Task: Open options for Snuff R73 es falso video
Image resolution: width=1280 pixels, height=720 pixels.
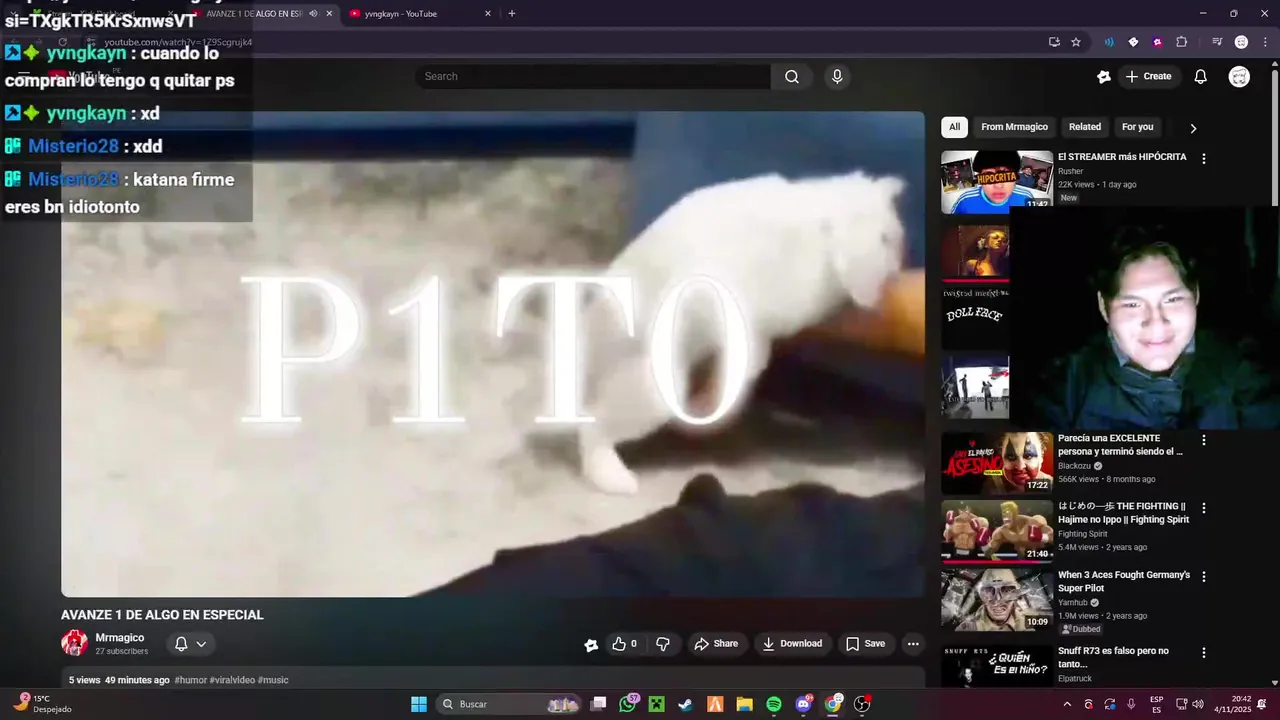Action: (x=1204, y=653)
